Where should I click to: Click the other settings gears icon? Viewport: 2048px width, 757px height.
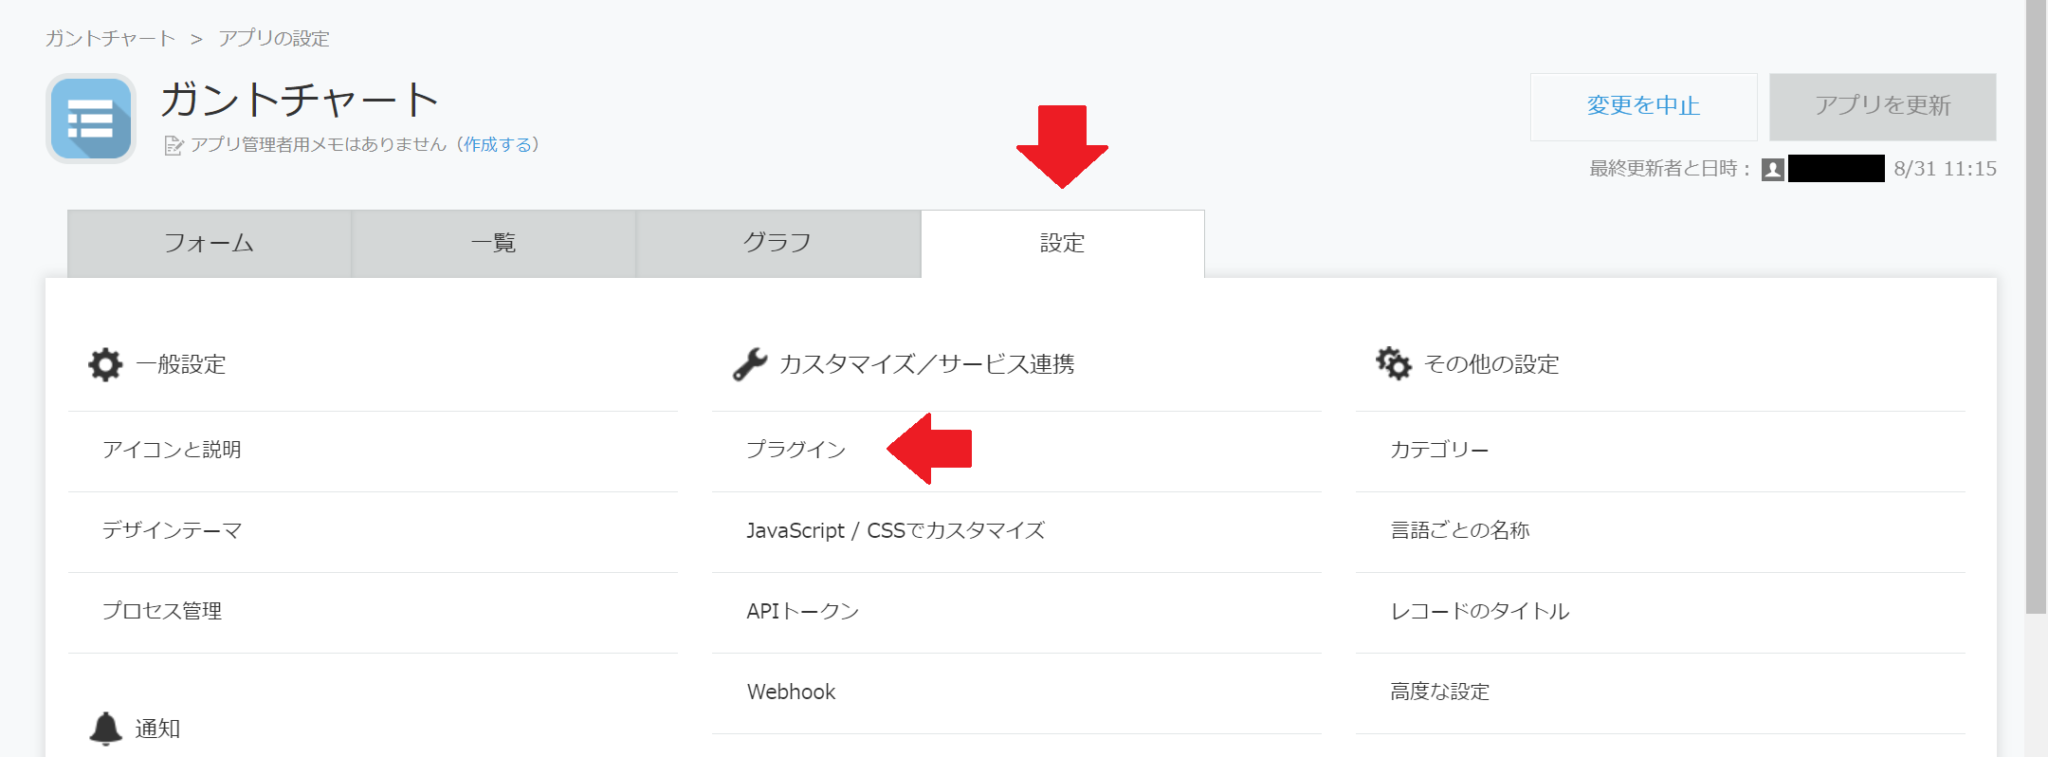point(1393,364)
